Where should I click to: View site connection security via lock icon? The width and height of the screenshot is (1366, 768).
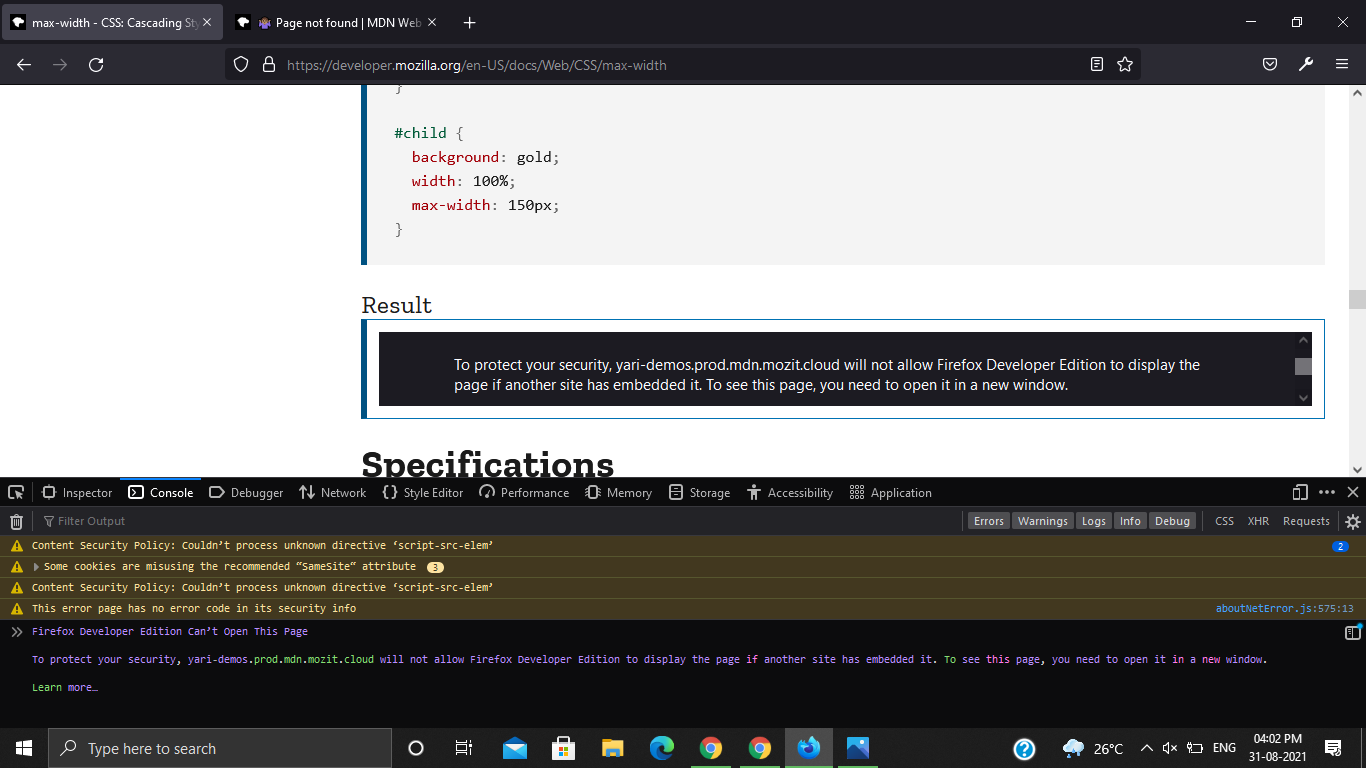coord(267,64)
